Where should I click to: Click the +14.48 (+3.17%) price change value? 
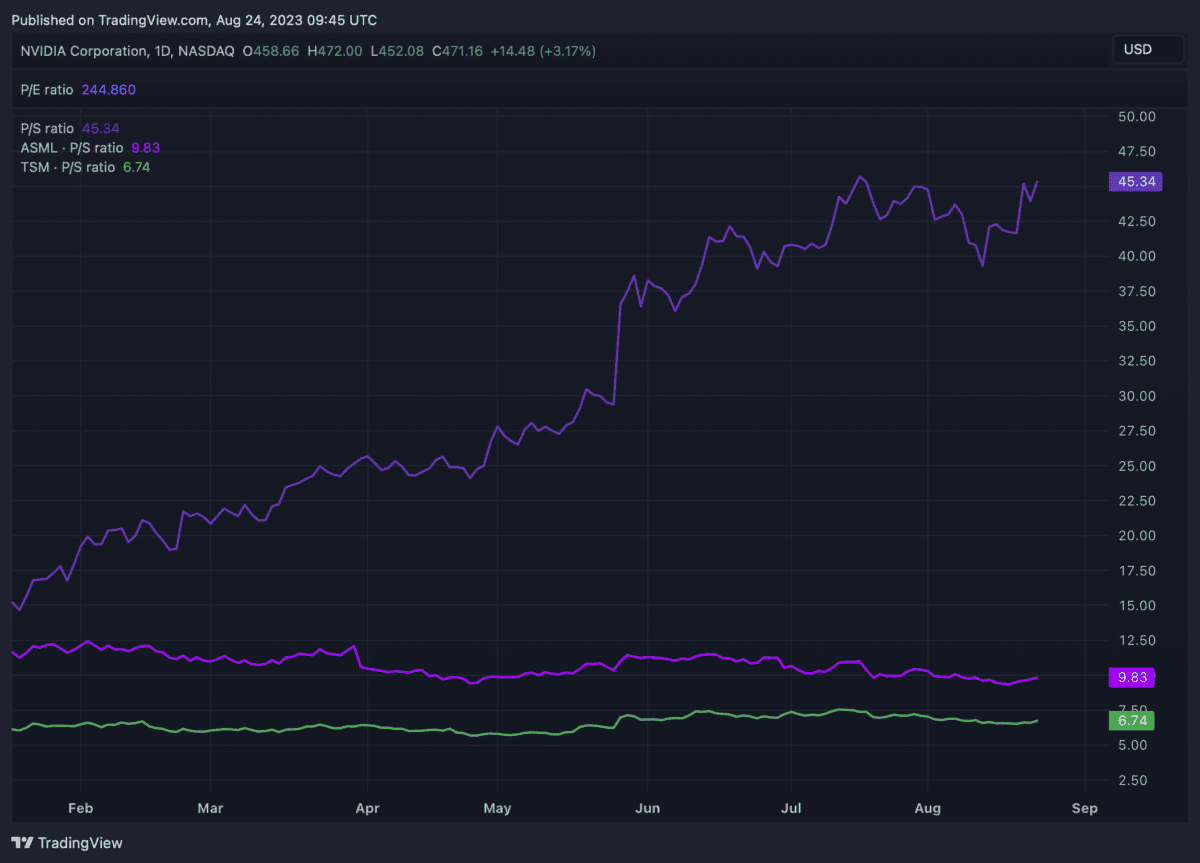542,50
